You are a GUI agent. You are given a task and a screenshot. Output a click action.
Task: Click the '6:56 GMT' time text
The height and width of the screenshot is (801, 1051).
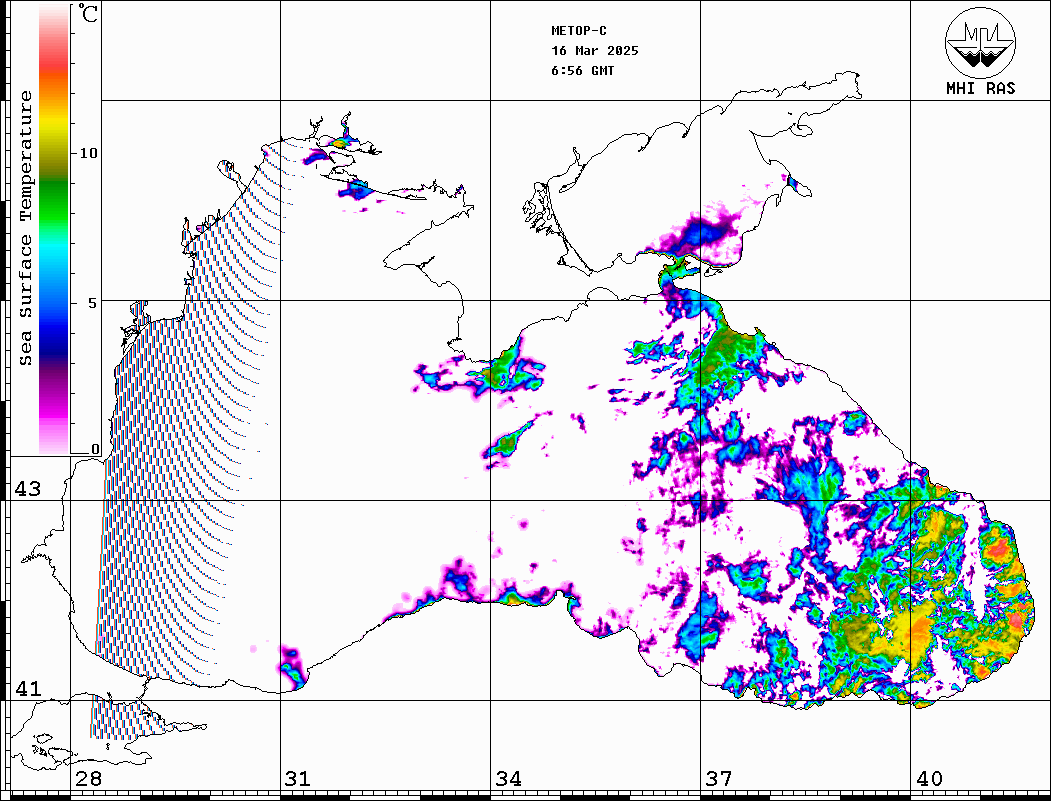(x=583, y=70)
